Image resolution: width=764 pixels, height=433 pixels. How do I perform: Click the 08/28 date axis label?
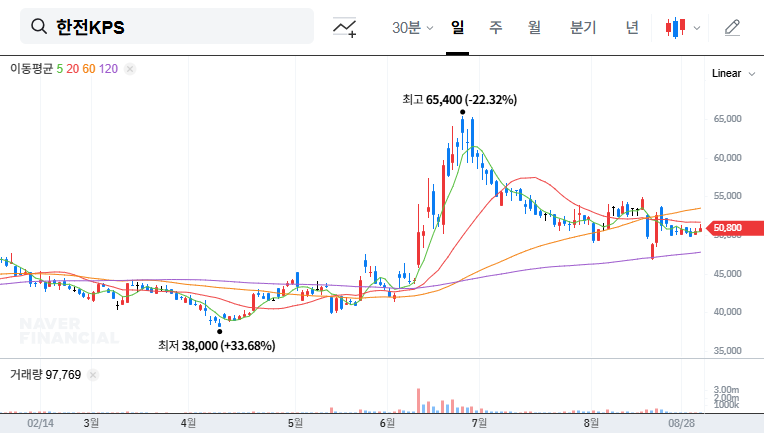681,423
